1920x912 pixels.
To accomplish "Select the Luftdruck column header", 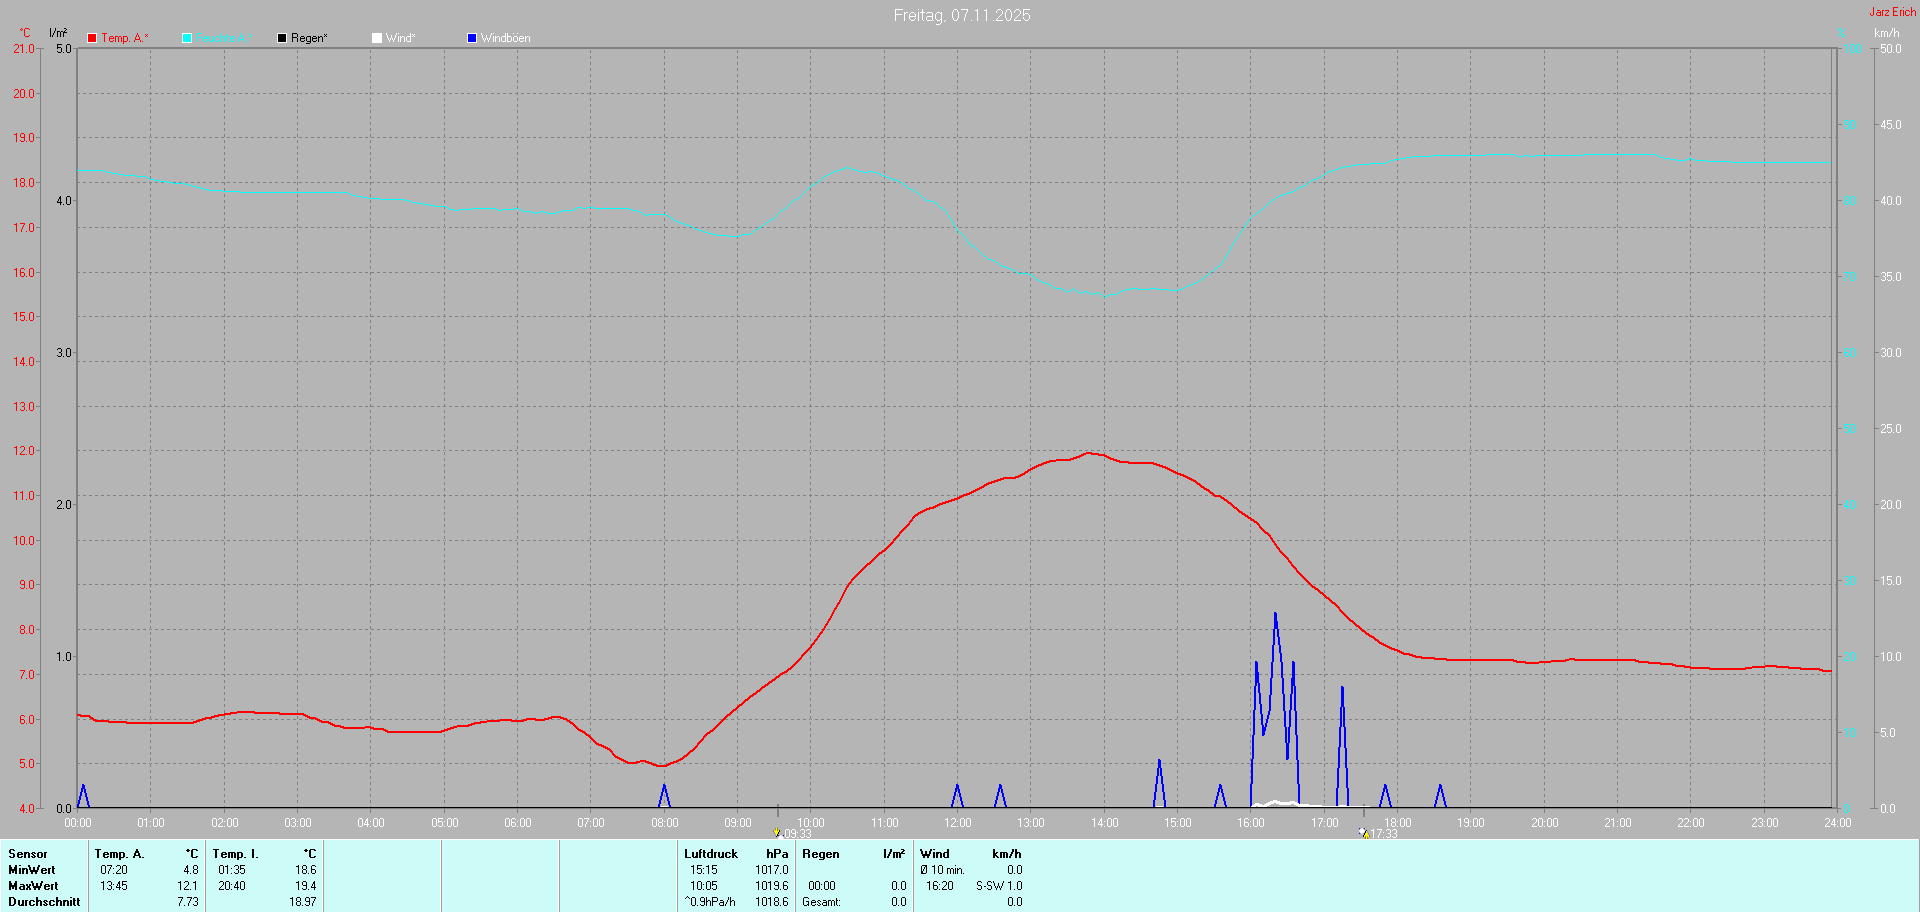I will click(710, 854).
